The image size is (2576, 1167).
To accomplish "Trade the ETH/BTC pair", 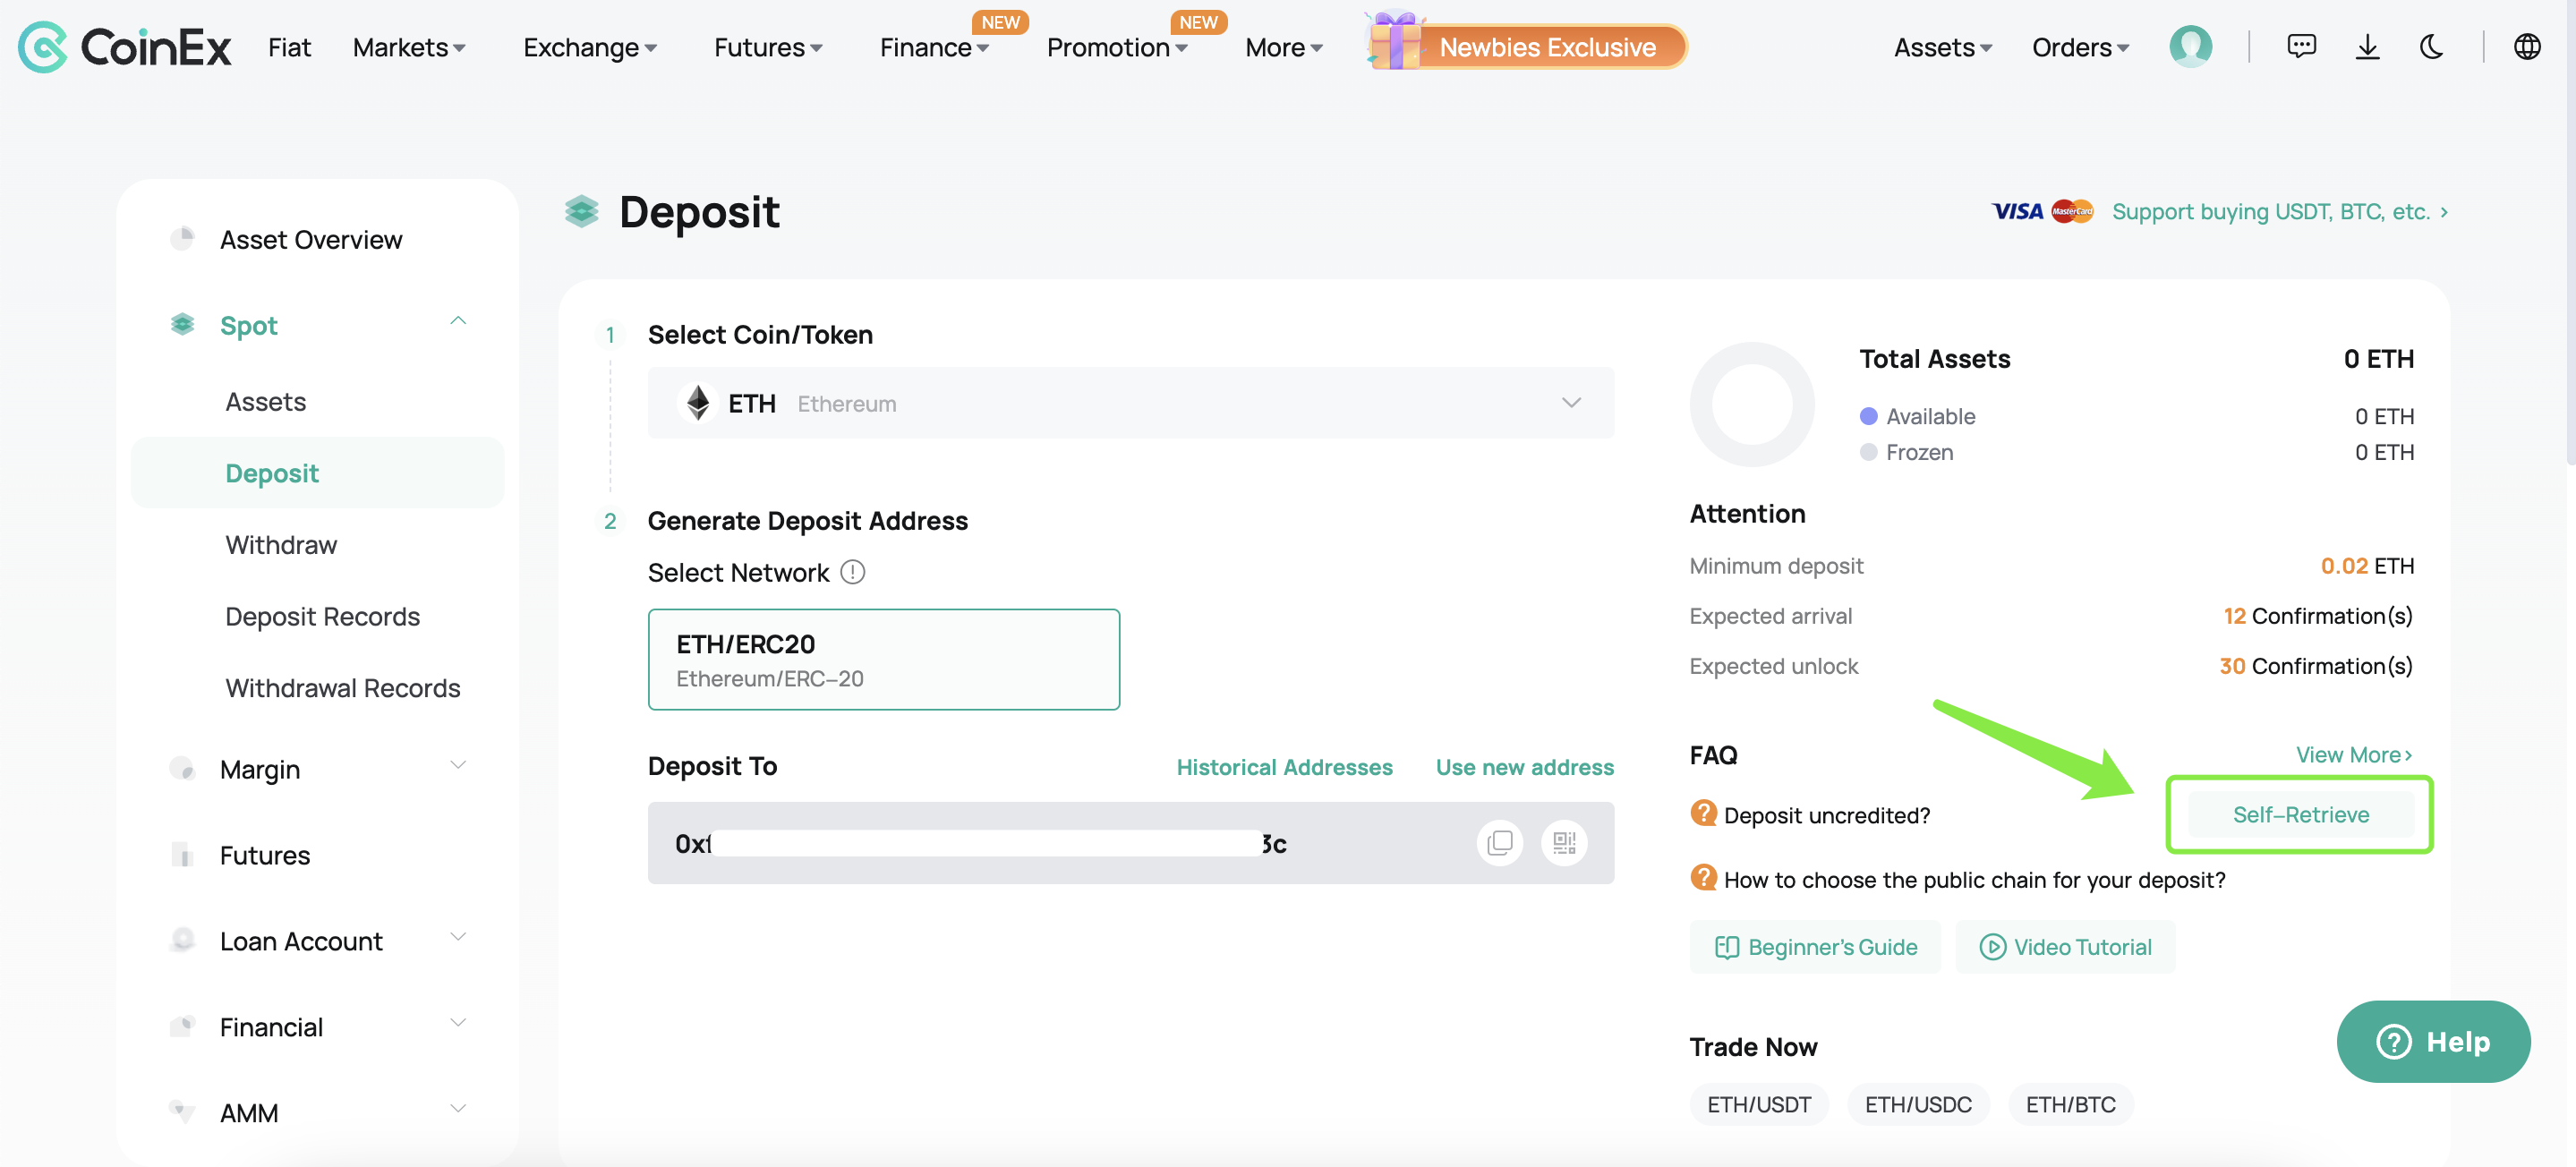I will point(2070,1105).
